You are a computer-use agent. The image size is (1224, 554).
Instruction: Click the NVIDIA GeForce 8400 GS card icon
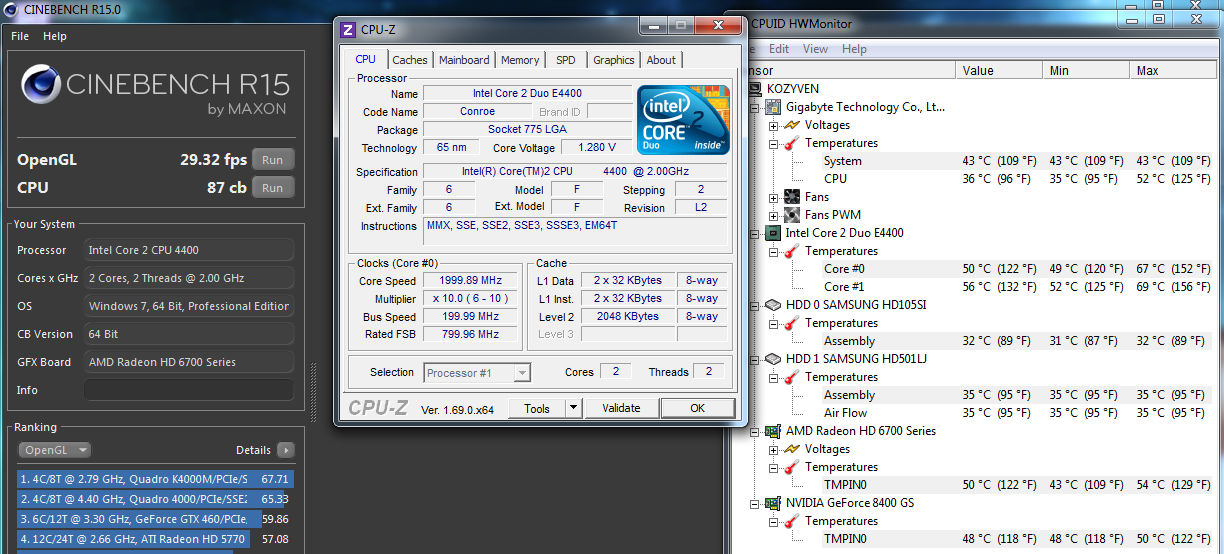tap(773, 503)
